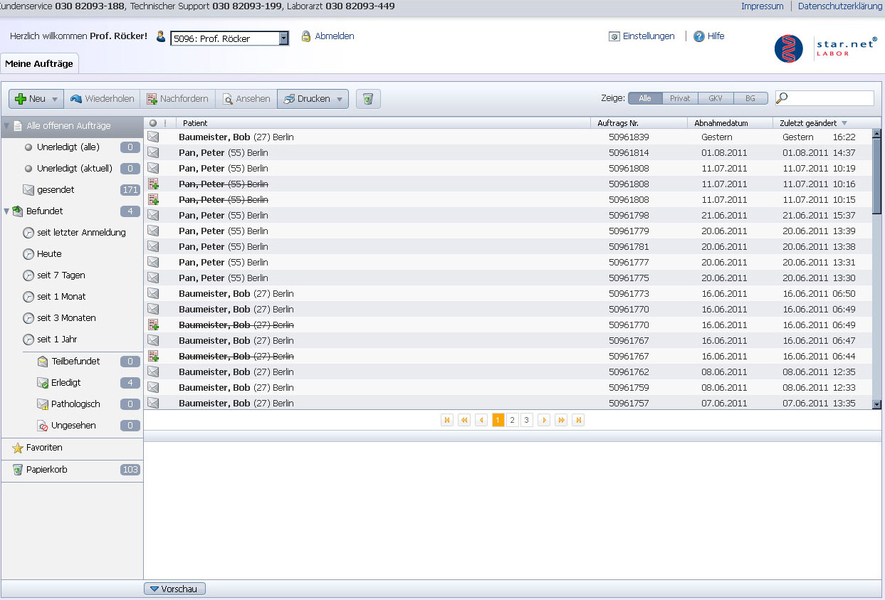Go to page 2 of results
This screenshot has width=885, height=600.
coord(512,421)
